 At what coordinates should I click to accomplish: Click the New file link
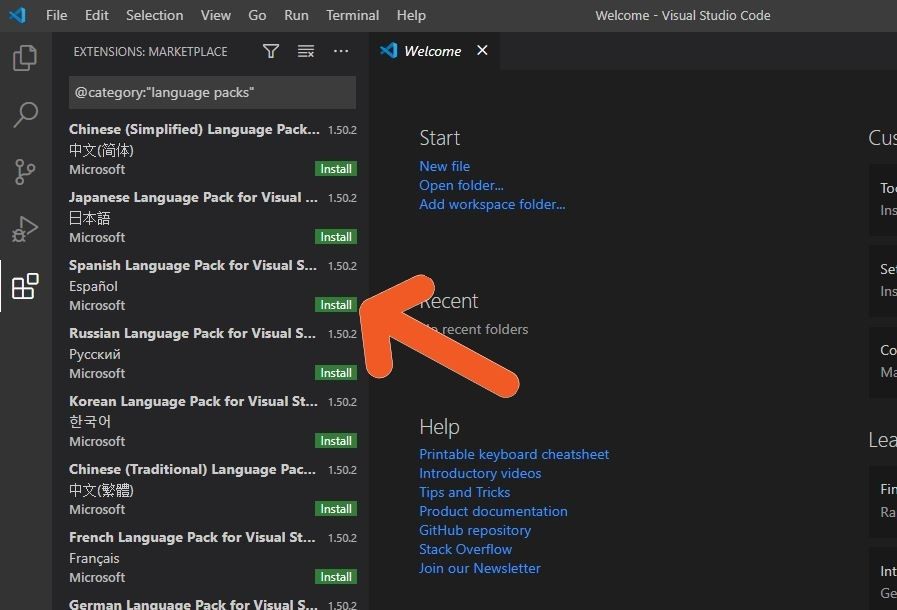444,166
